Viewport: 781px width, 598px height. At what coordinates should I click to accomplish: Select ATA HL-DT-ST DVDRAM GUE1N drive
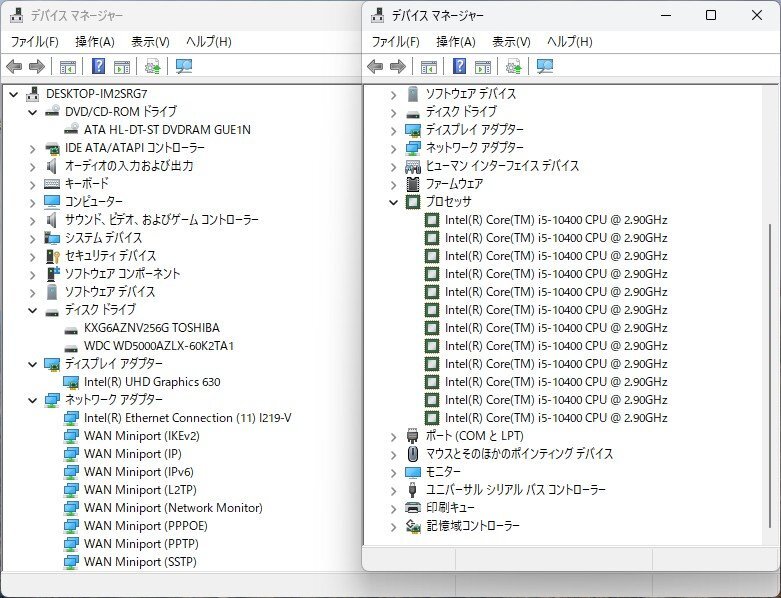click(x=167, y=129)
